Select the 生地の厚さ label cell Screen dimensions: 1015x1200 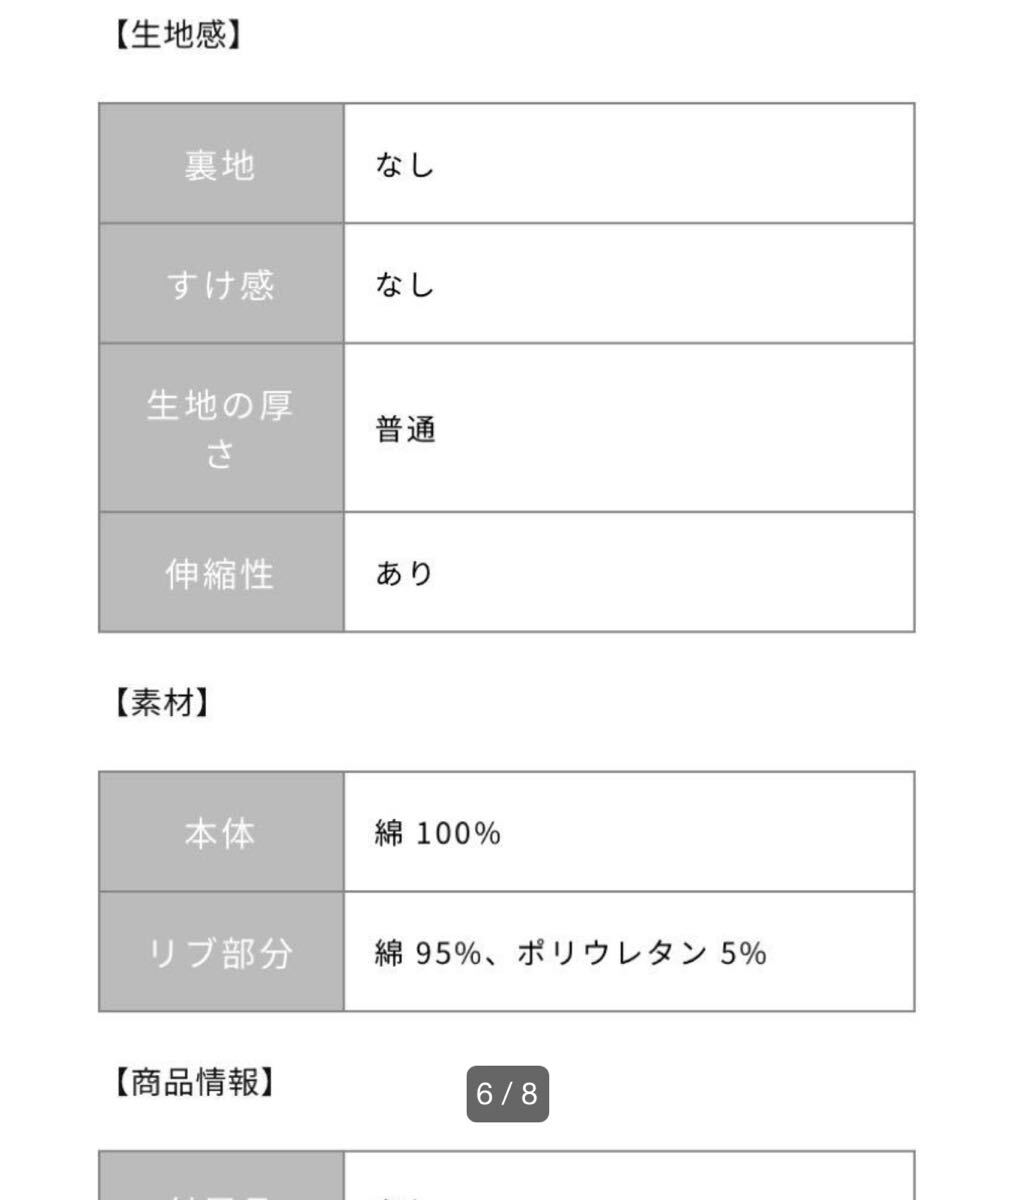pos(220,429)
